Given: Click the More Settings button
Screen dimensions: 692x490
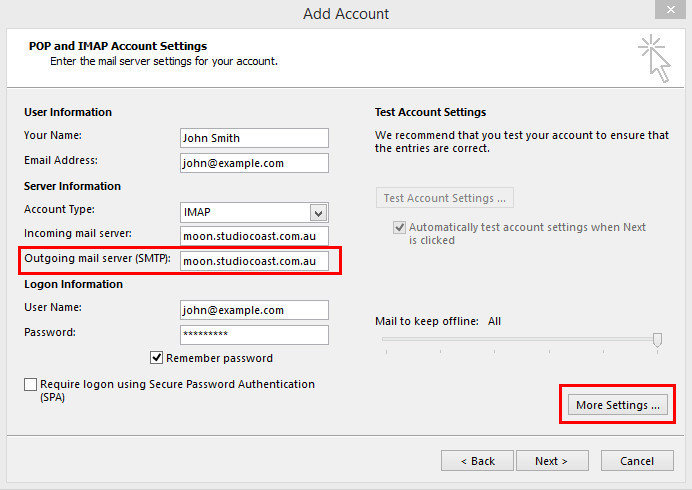Looking at the screenshot, I should pyautogui.click(x=617, y=405).
